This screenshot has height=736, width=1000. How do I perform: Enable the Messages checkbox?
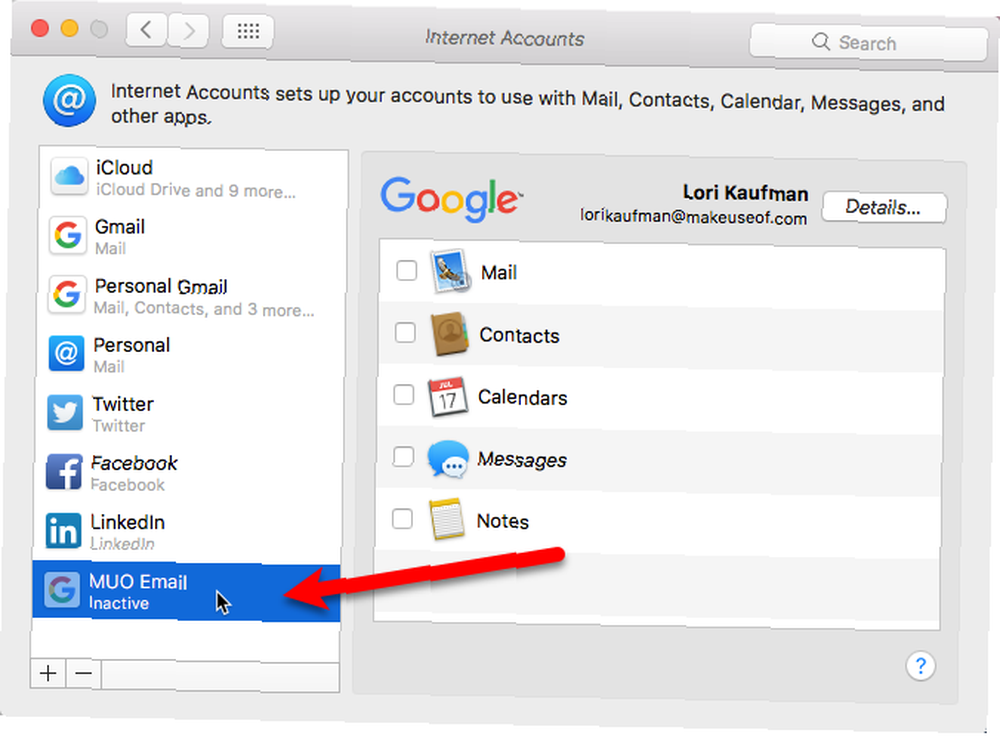tap(403, 457)
